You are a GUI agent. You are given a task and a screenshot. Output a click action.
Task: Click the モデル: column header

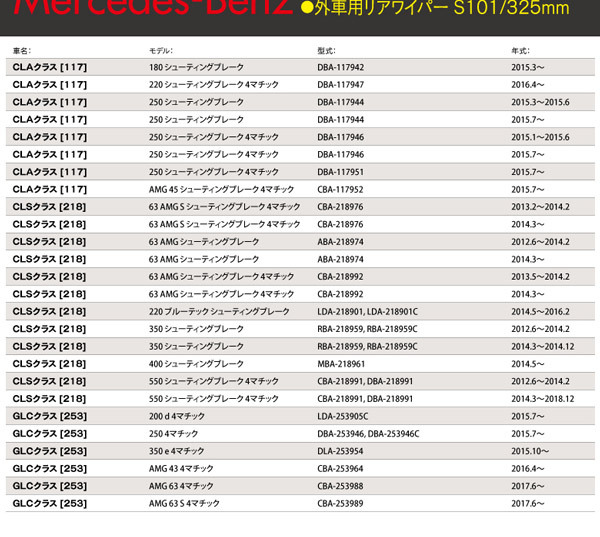pos(161,51)
